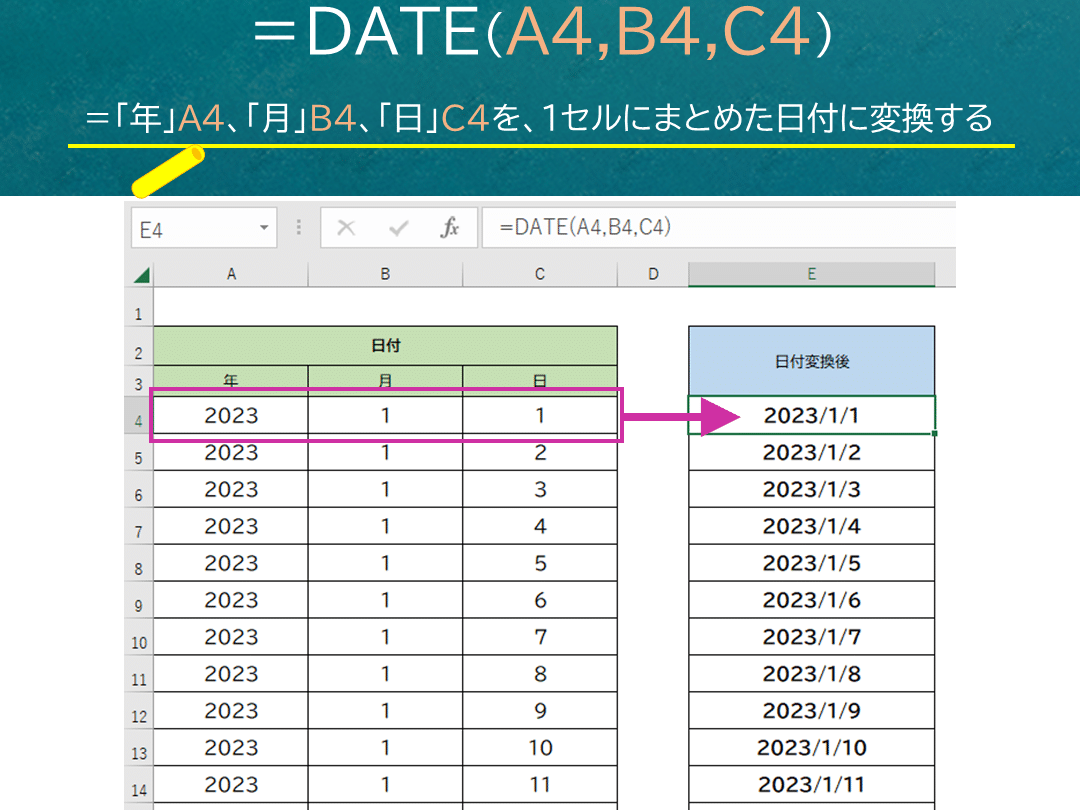1080x810 pixels.
Task: Select cell A4 containing 2023
Action: [230, 415]
